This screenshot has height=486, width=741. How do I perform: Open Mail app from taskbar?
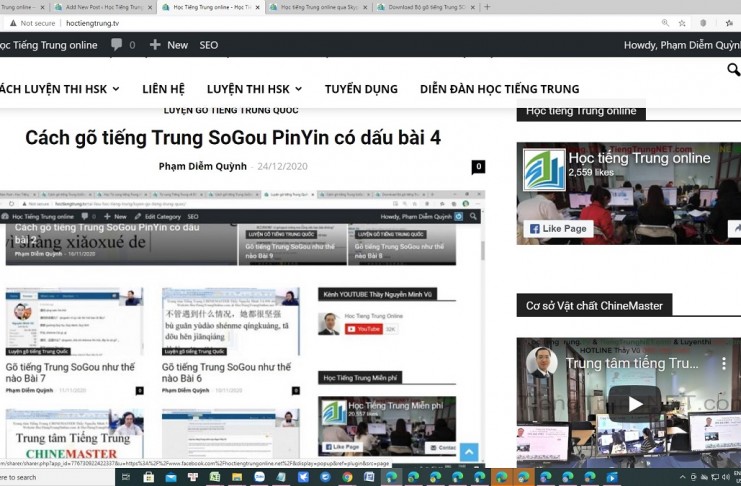click(171, 477)
